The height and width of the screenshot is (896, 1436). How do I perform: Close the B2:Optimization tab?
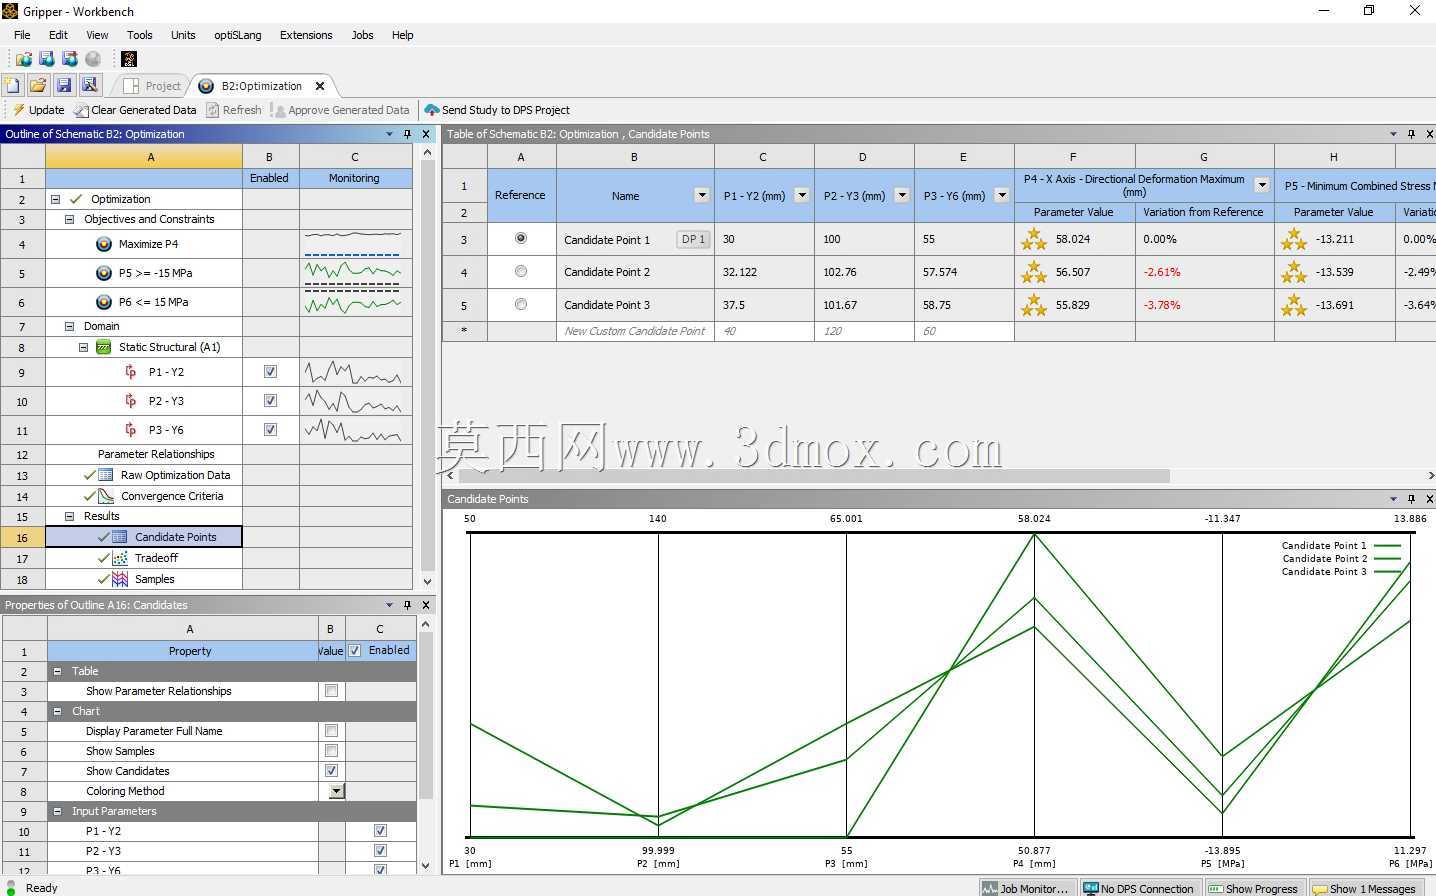(x=320, y=86)
